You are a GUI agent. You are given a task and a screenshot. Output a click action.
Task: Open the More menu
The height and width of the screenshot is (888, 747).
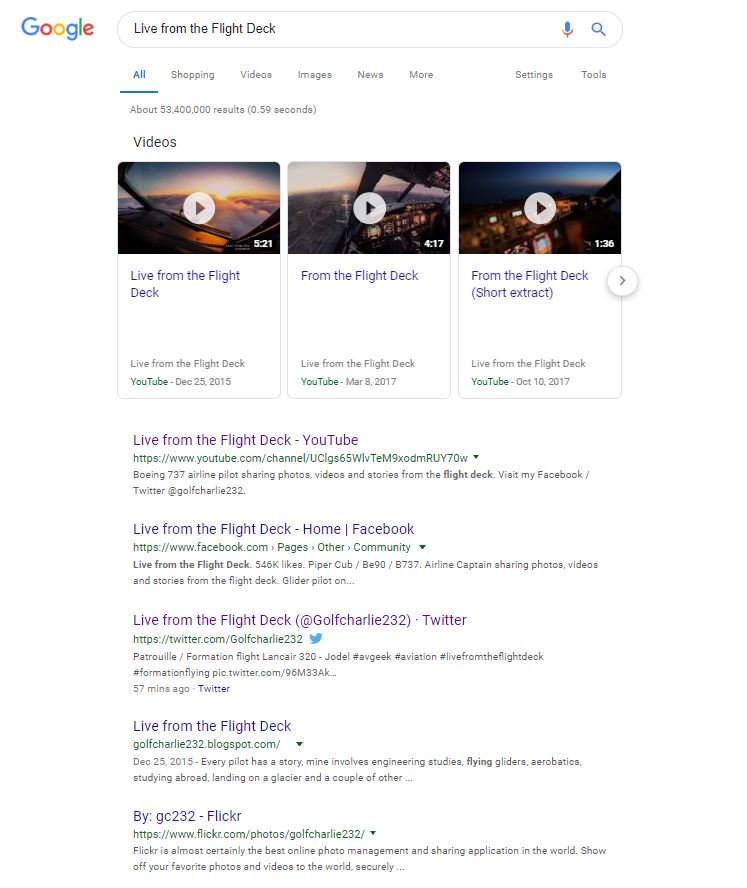point(421,75)
